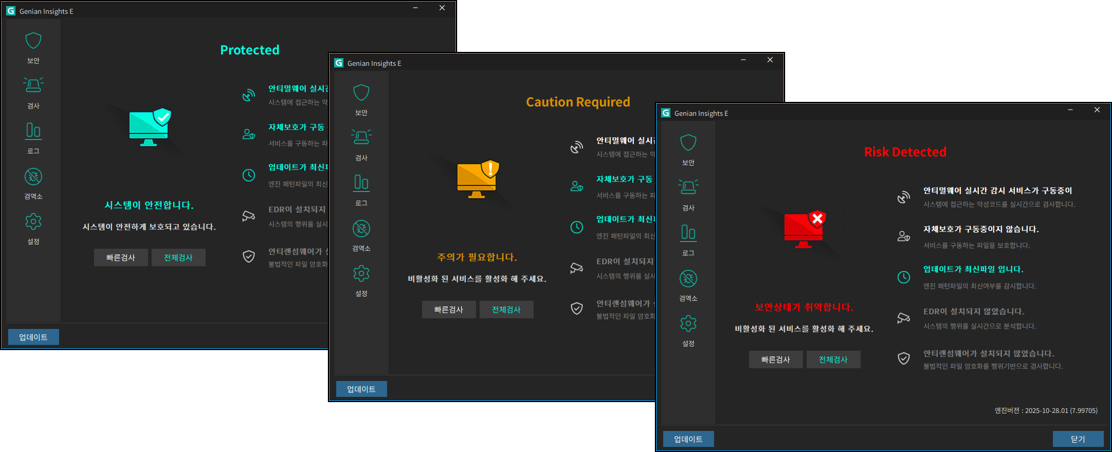Screen dimensions: 1112x452
Task: Click 업데이트 button in Risk Detected window
Action: coord(689,439)
